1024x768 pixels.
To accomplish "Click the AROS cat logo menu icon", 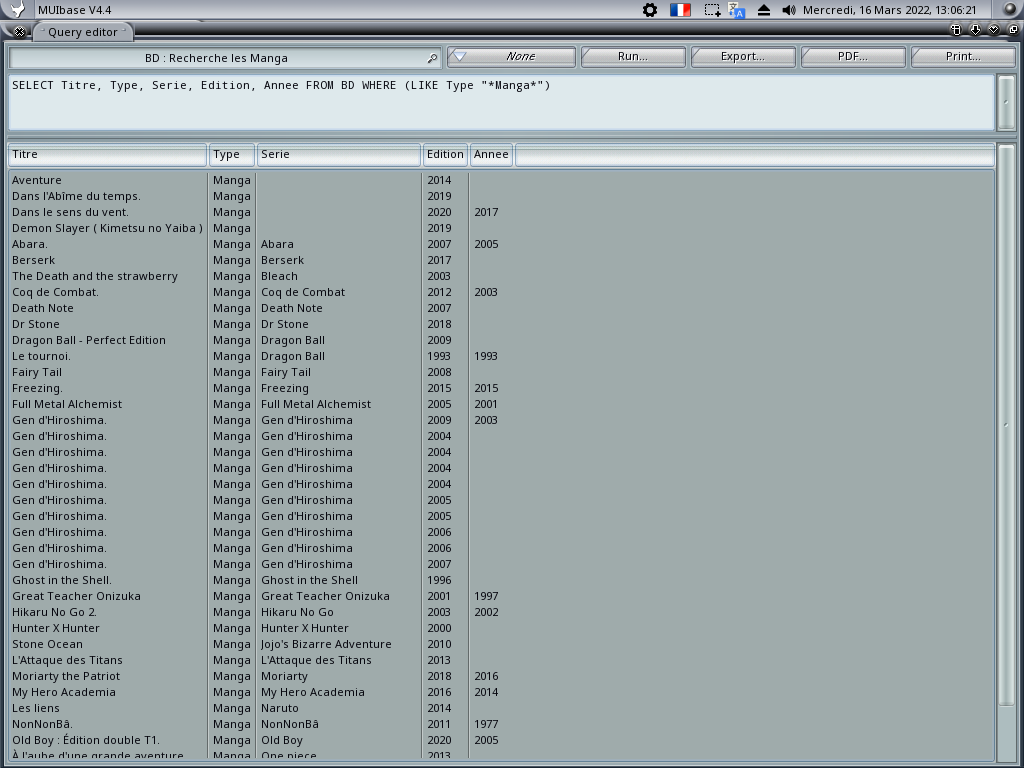I will [x=18, y=9].
